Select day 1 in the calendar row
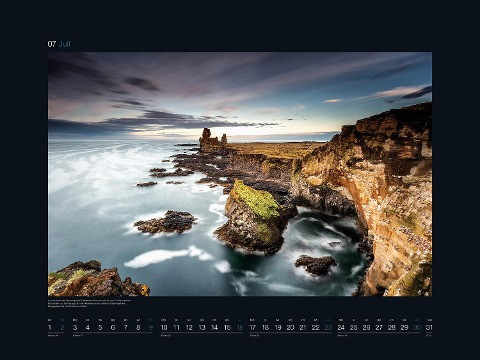Screen dimensions: 480x360 click(x=50, y=327)
